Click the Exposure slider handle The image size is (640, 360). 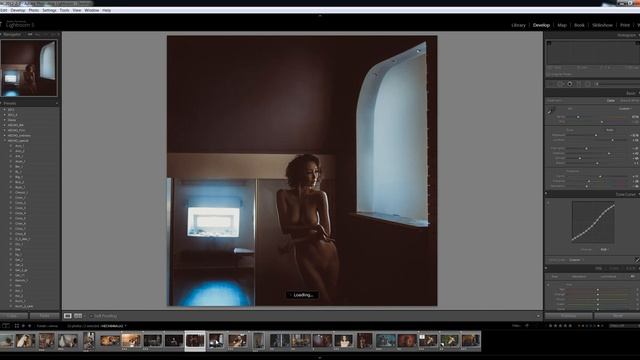(x=596, y=135)
